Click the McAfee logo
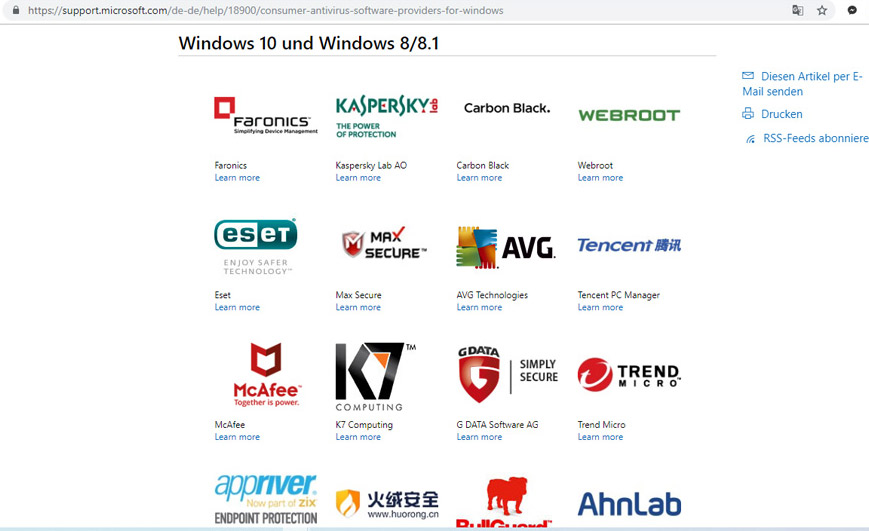The image size is (869, 531). pyautogui.click(x=267, y=374)
